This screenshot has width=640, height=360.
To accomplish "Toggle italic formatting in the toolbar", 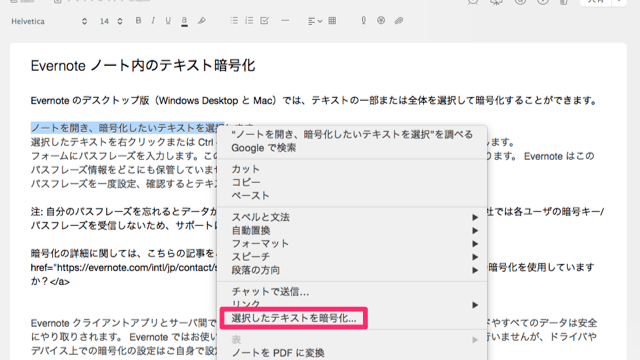I will (153, 21).
